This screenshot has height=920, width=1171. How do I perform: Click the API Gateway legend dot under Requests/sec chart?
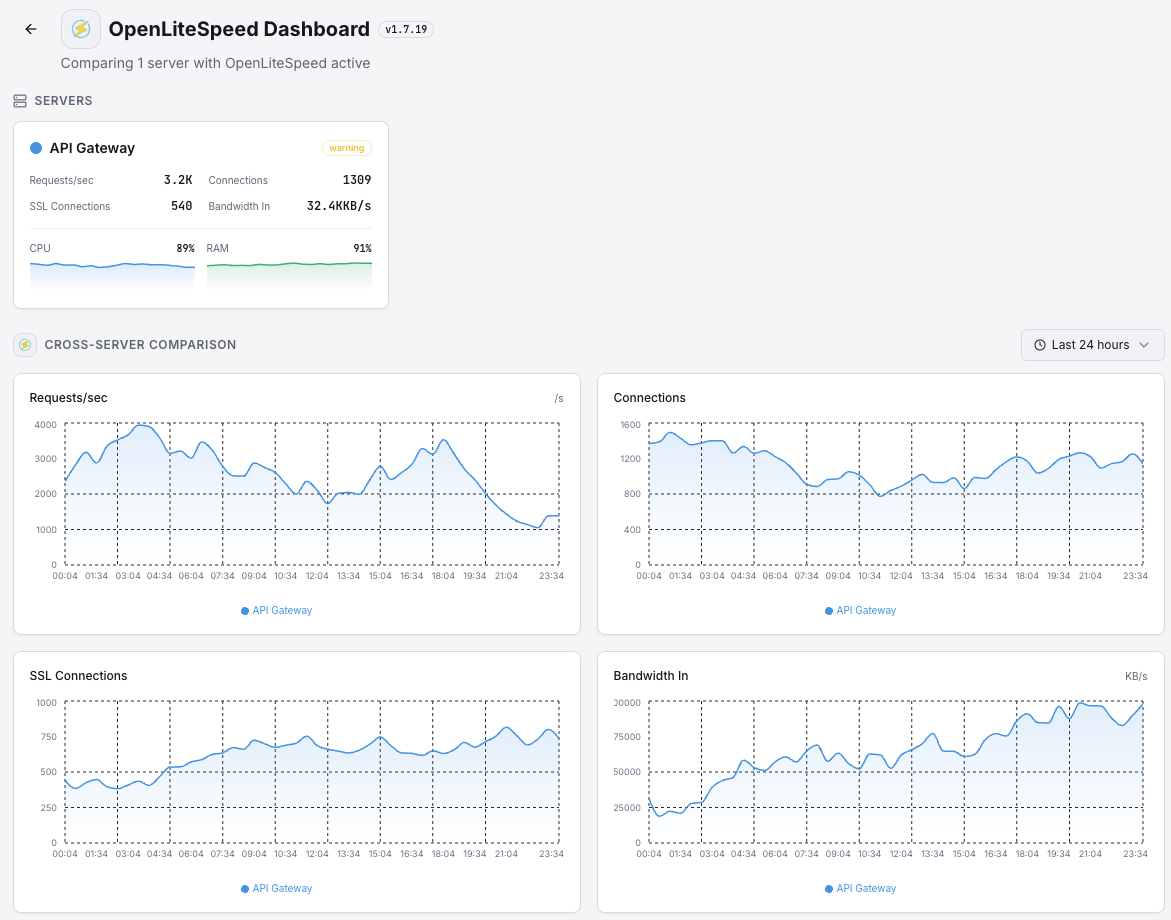click(x=245, y=610)
